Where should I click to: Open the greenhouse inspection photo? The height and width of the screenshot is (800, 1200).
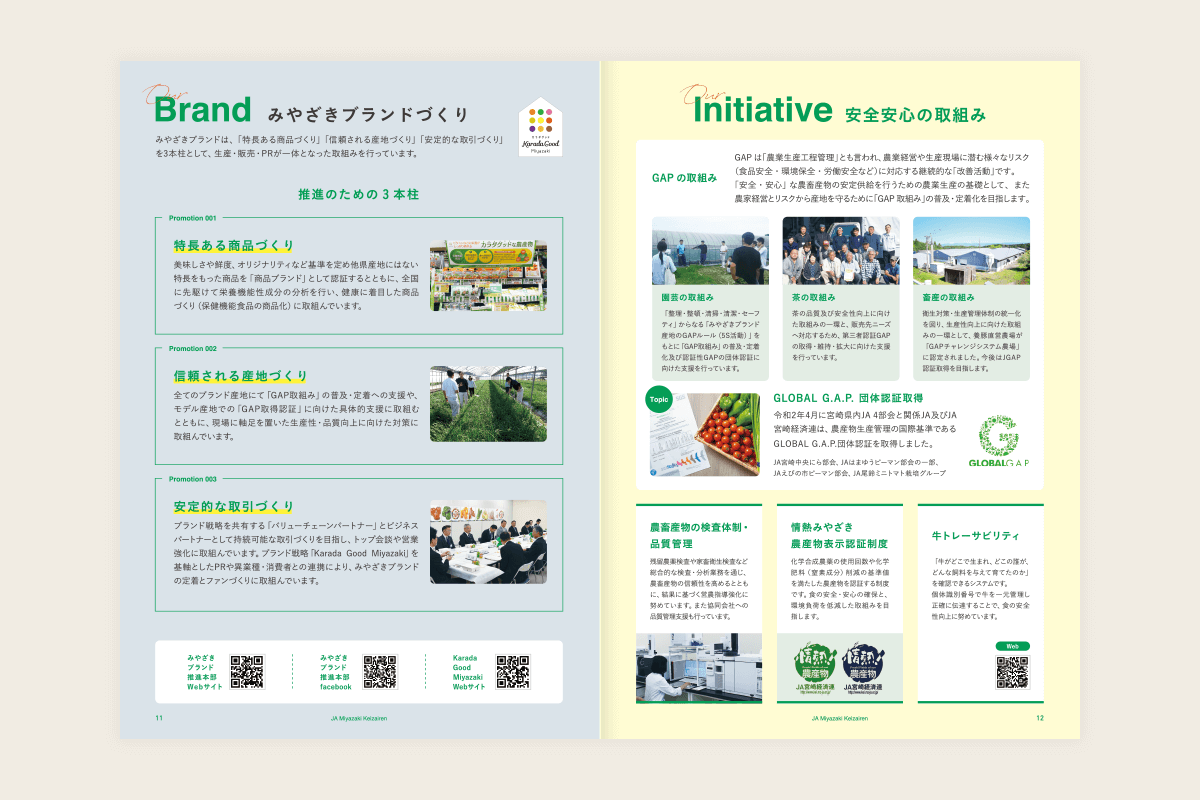click(x=488, y=403)
